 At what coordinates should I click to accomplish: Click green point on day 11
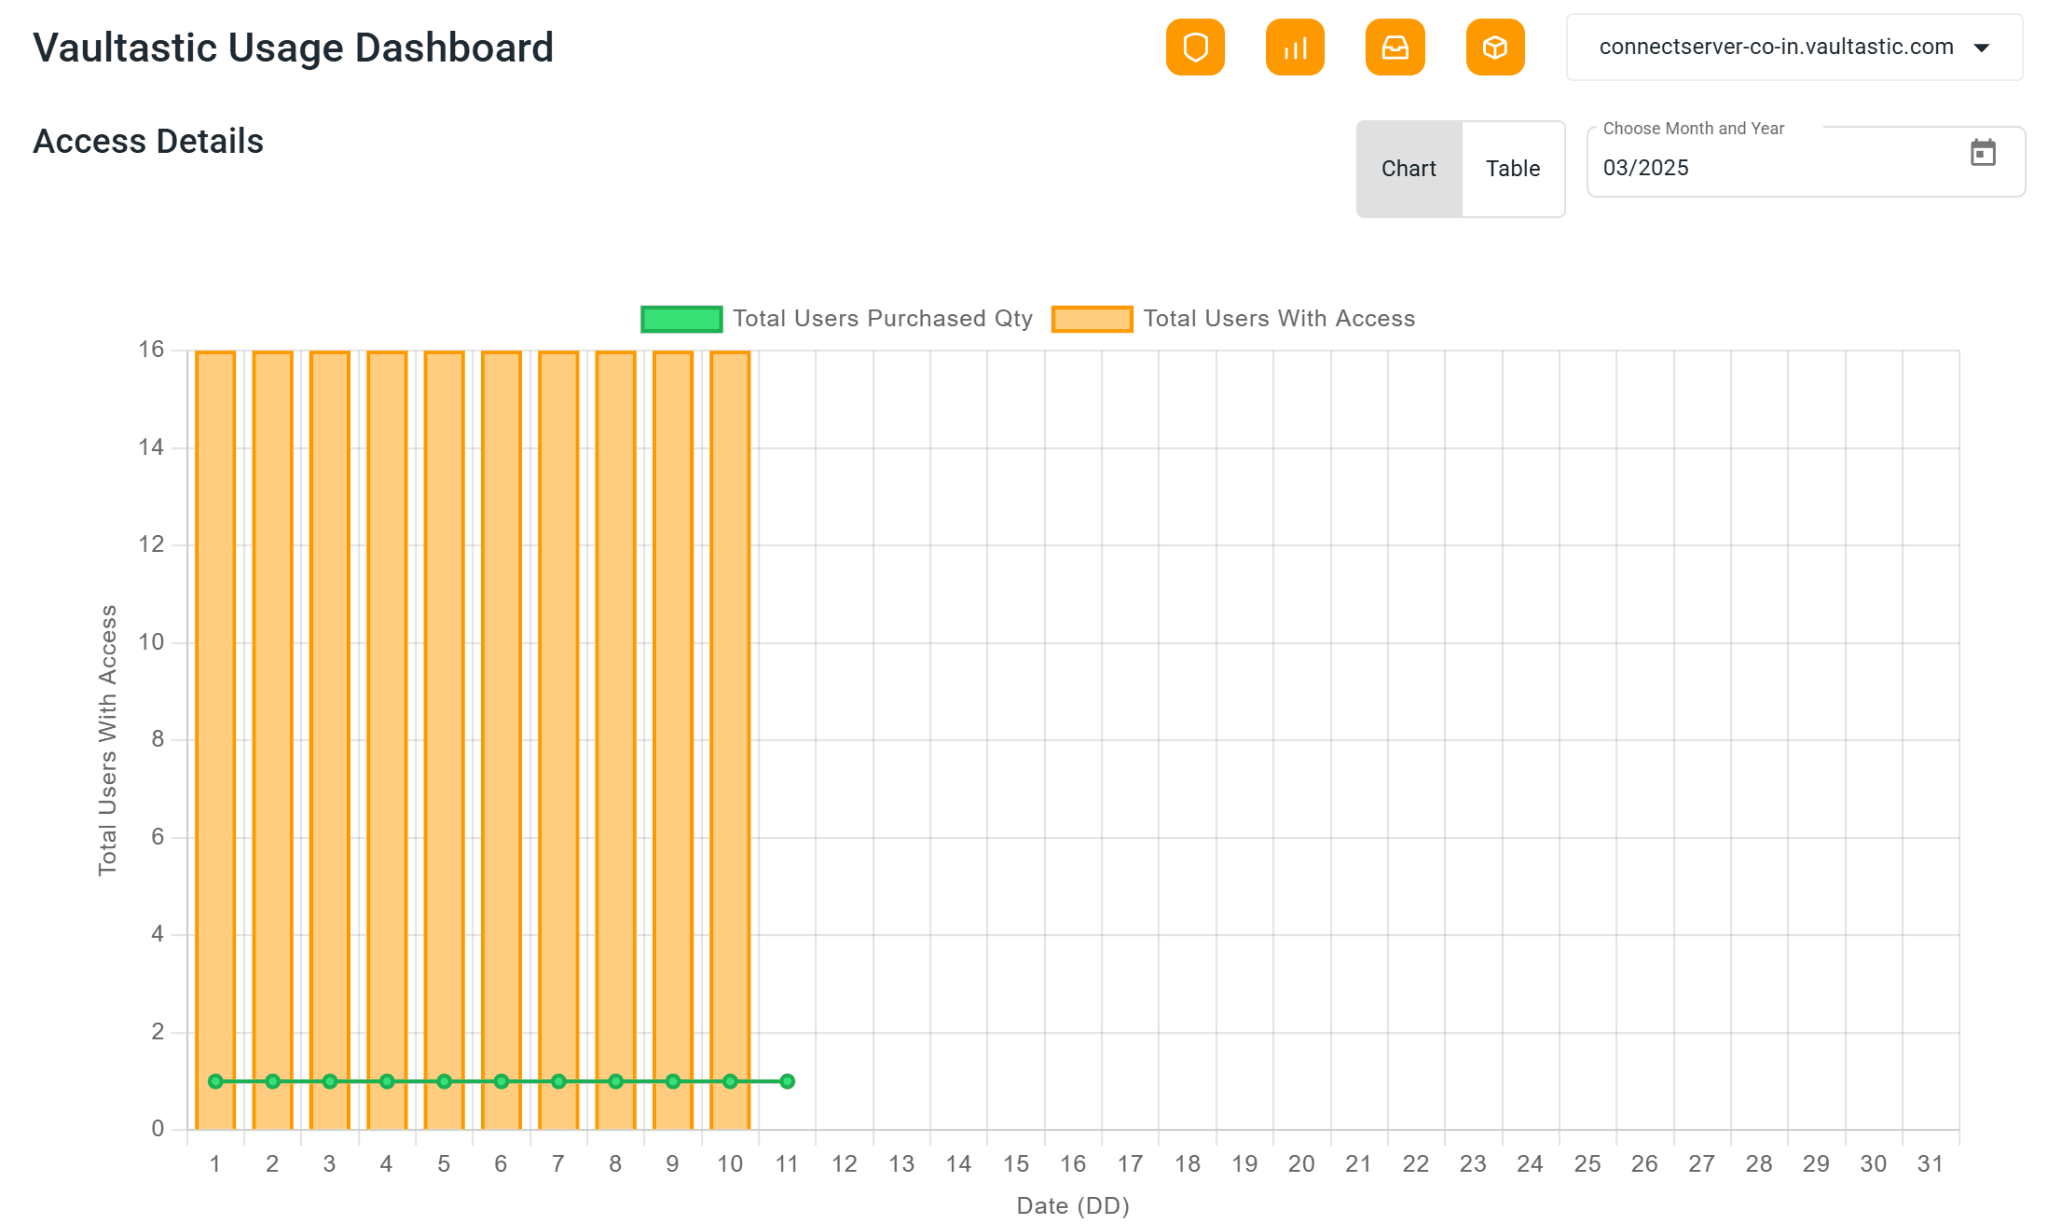787,1081
